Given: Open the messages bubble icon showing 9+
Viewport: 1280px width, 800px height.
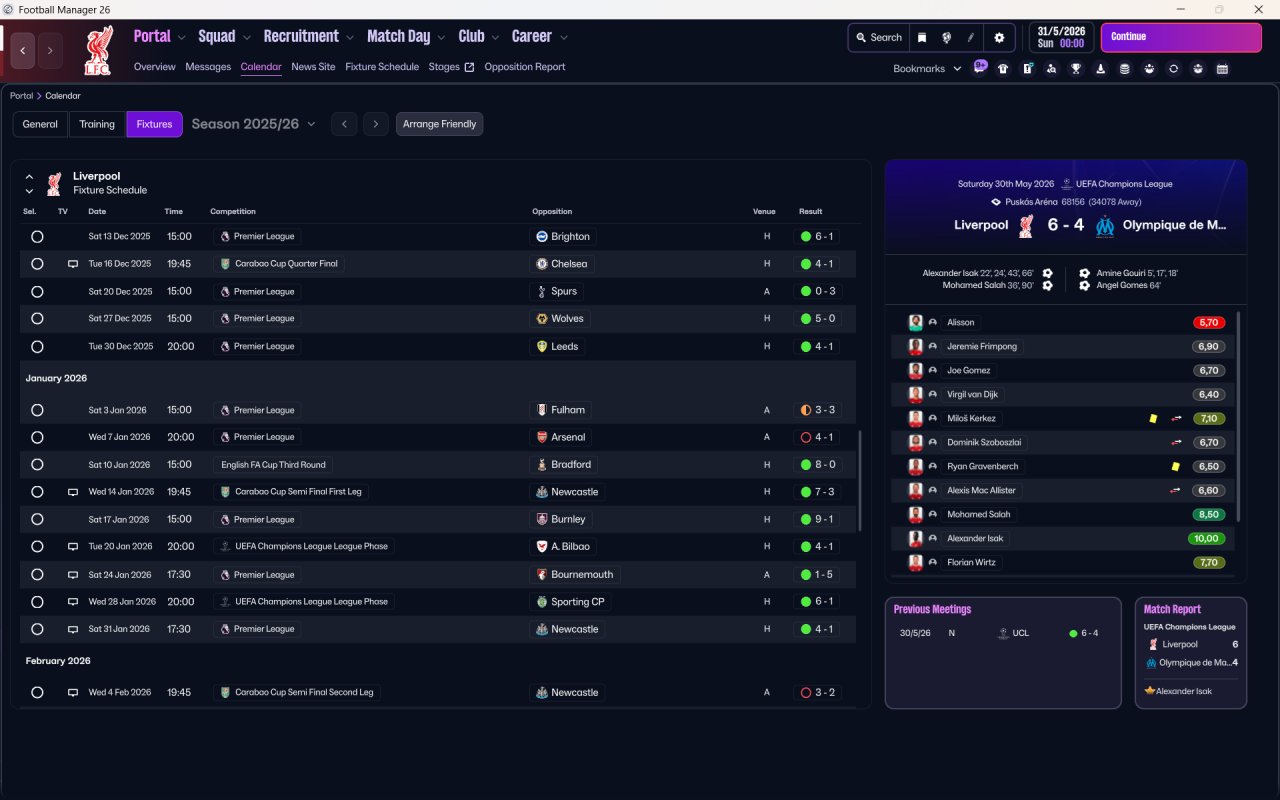Looking at the screenshot, I should coord(980,68).
